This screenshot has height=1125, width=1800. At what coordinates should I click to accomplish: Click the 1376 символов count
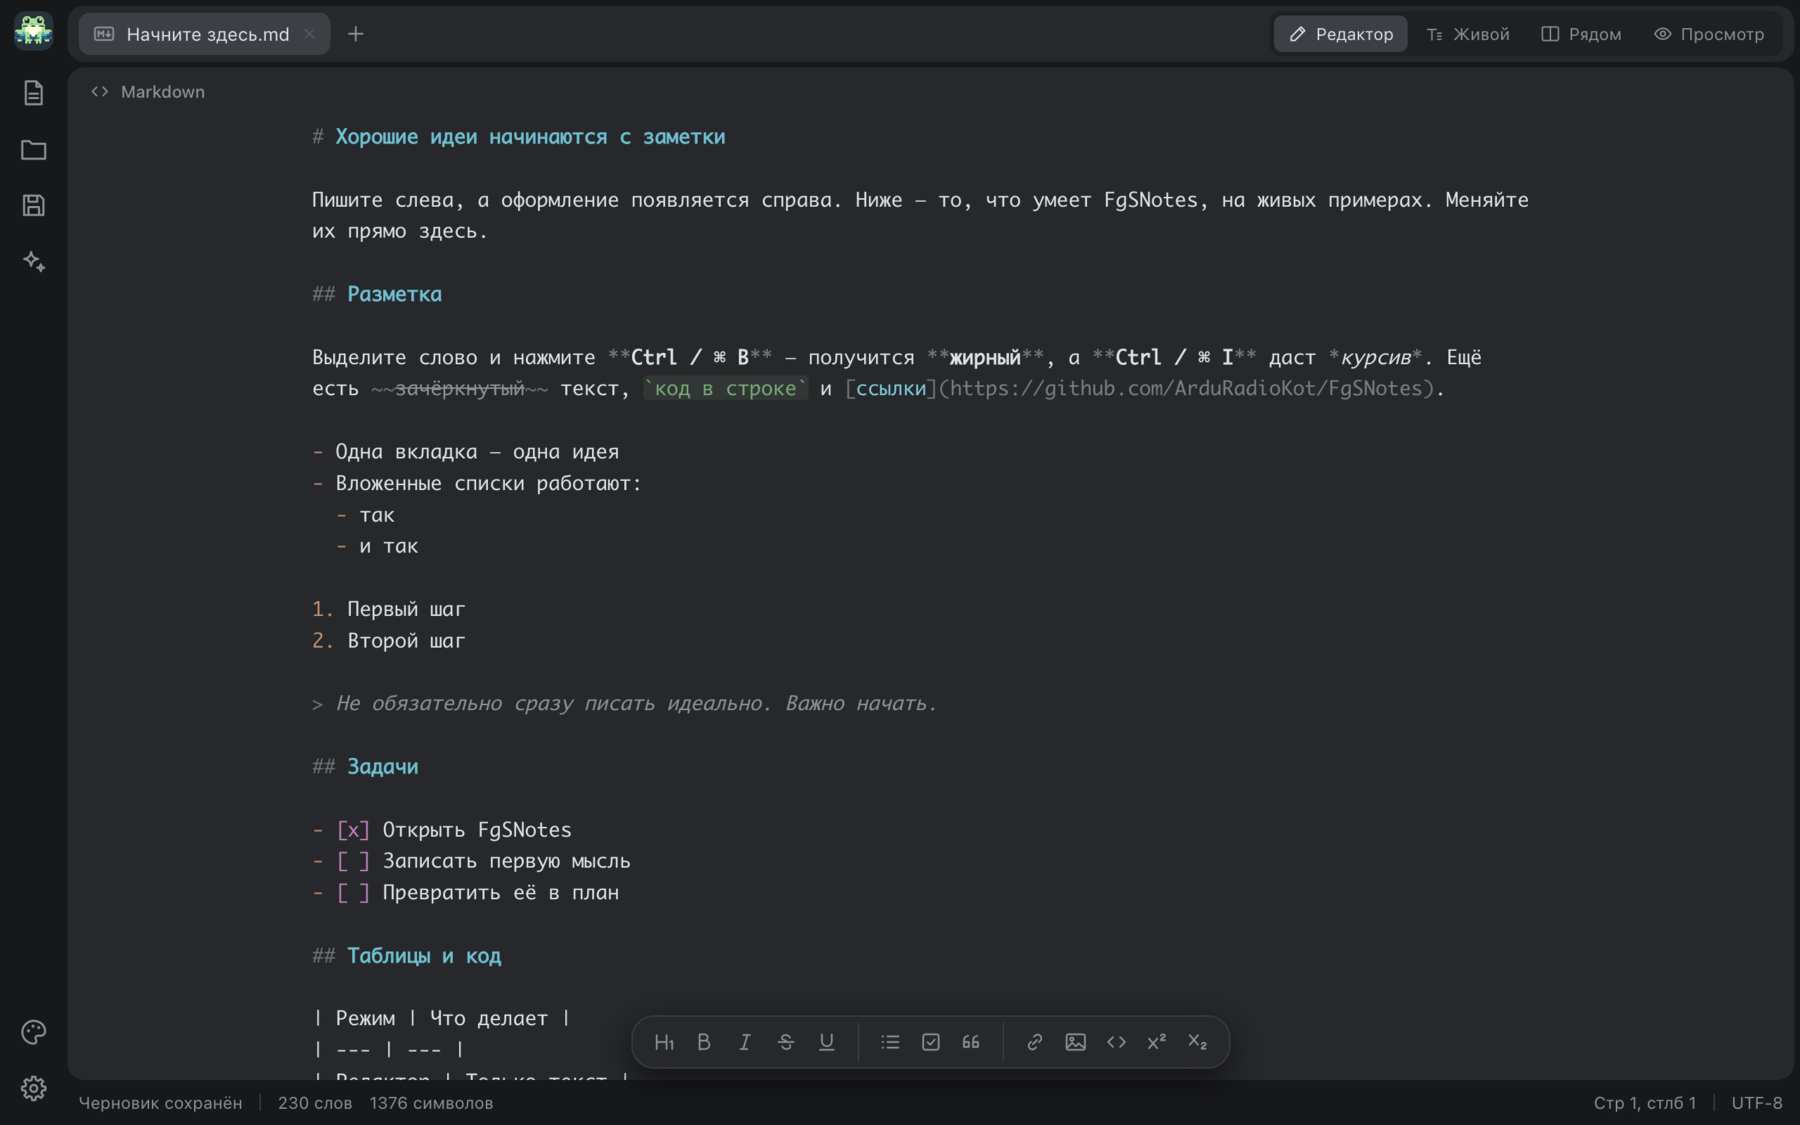431,1103
